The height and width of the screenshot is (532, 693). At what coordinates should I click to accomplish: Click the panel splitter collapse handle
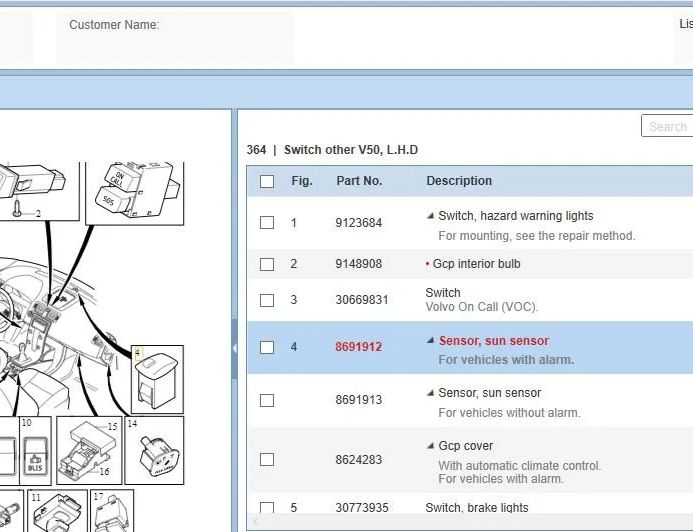(x=235, y=348)
